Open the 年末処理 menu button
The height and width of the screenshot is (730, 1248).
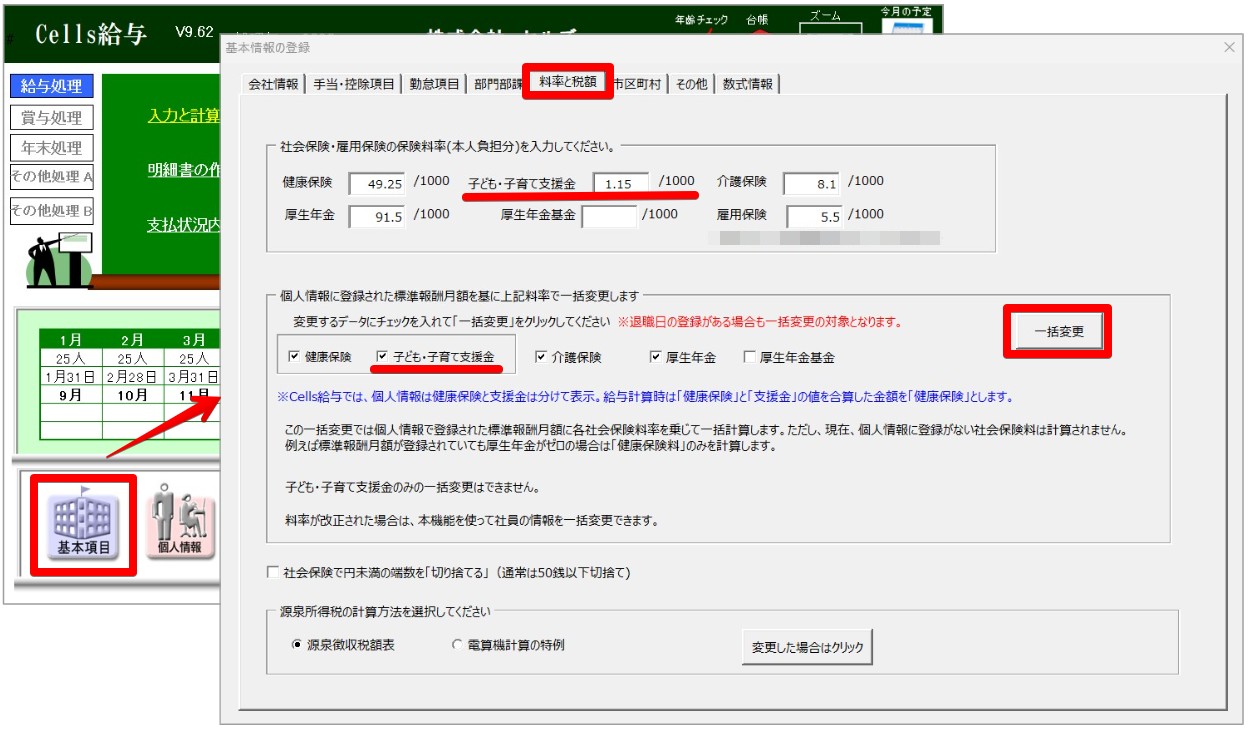52,148
